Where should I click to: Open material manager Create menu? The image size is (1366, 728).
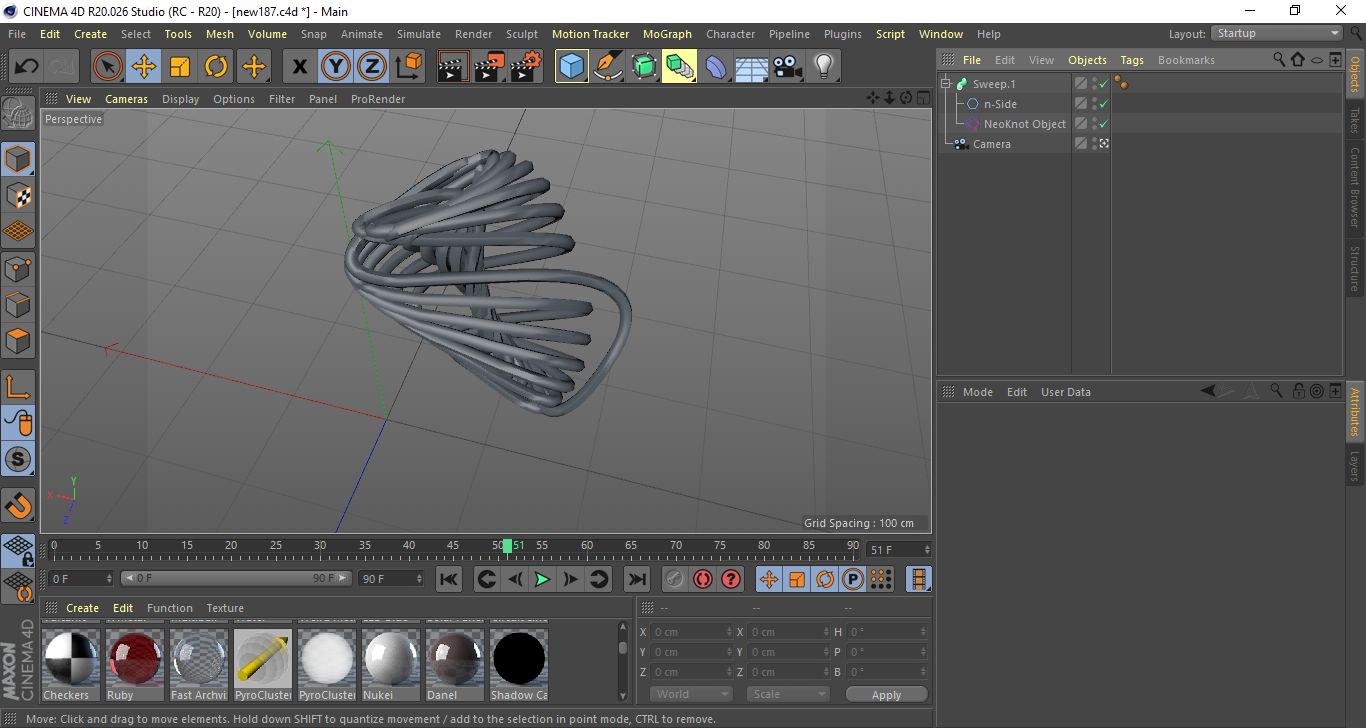click(x=83, y=608)
